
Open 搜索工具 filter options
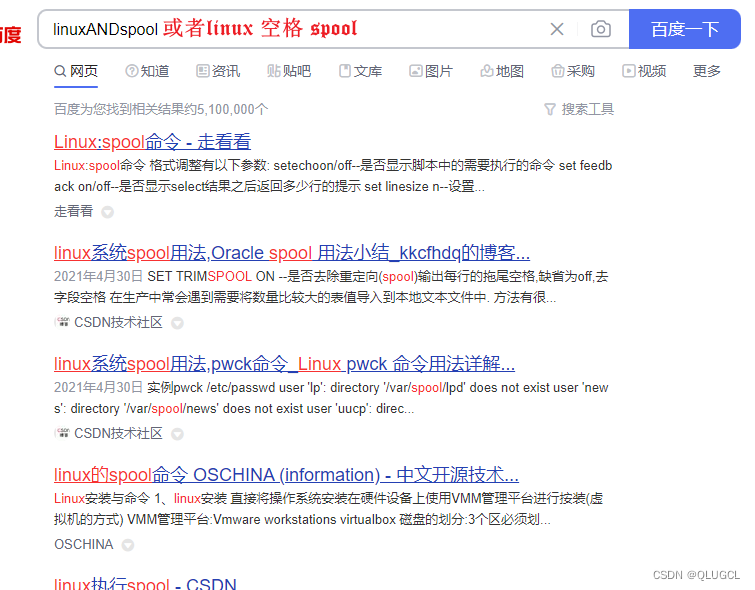point(587,109)
